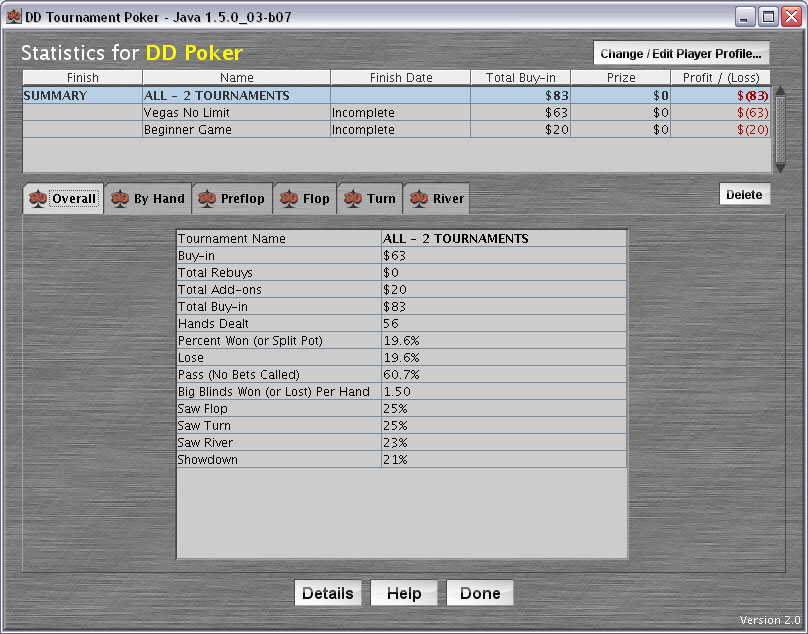Click the DD Poker title bar icon
This screenshot has height=634, width=808.
14,17
